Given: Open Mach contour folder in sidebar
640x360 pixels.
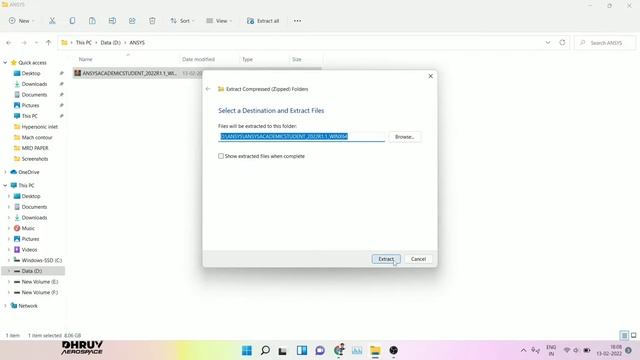Looking at the screenshot, I should 37,137.
